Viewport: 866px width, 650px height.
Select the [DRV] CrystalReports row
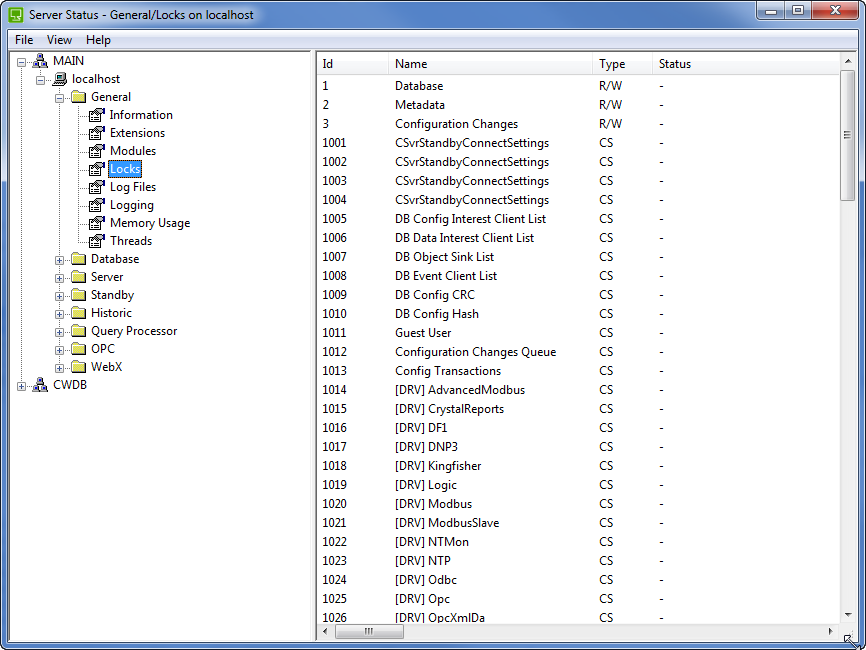(578, 409)
